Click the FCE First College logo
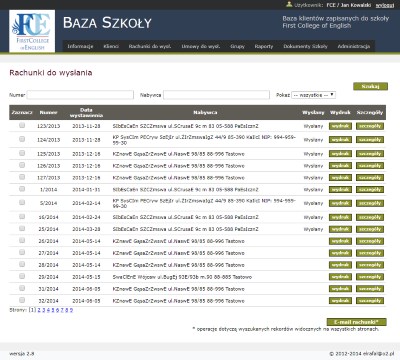400x360 pixels. pyautogui.click(x=32, y=31)
